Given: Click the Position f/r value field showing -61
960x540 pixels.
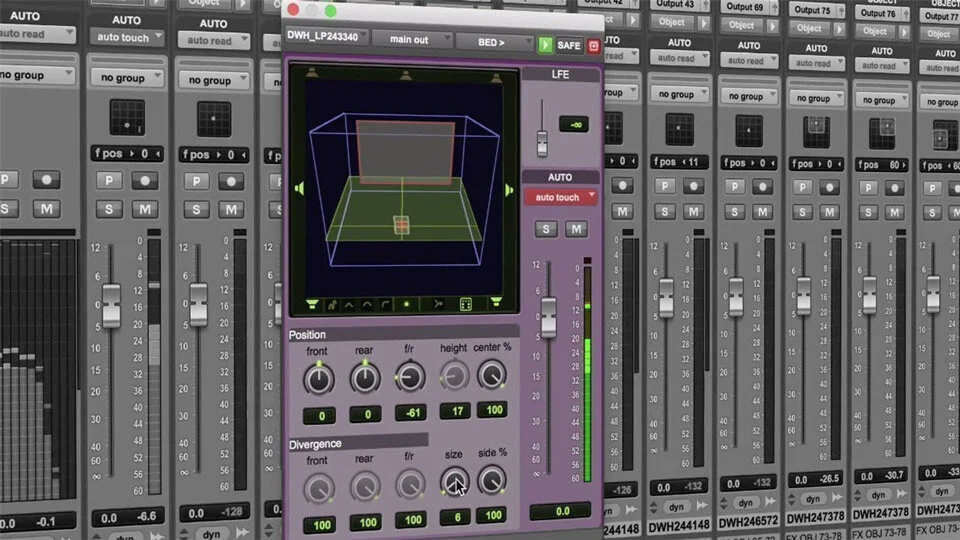Looking at the screenshot, I should [411, 413].
